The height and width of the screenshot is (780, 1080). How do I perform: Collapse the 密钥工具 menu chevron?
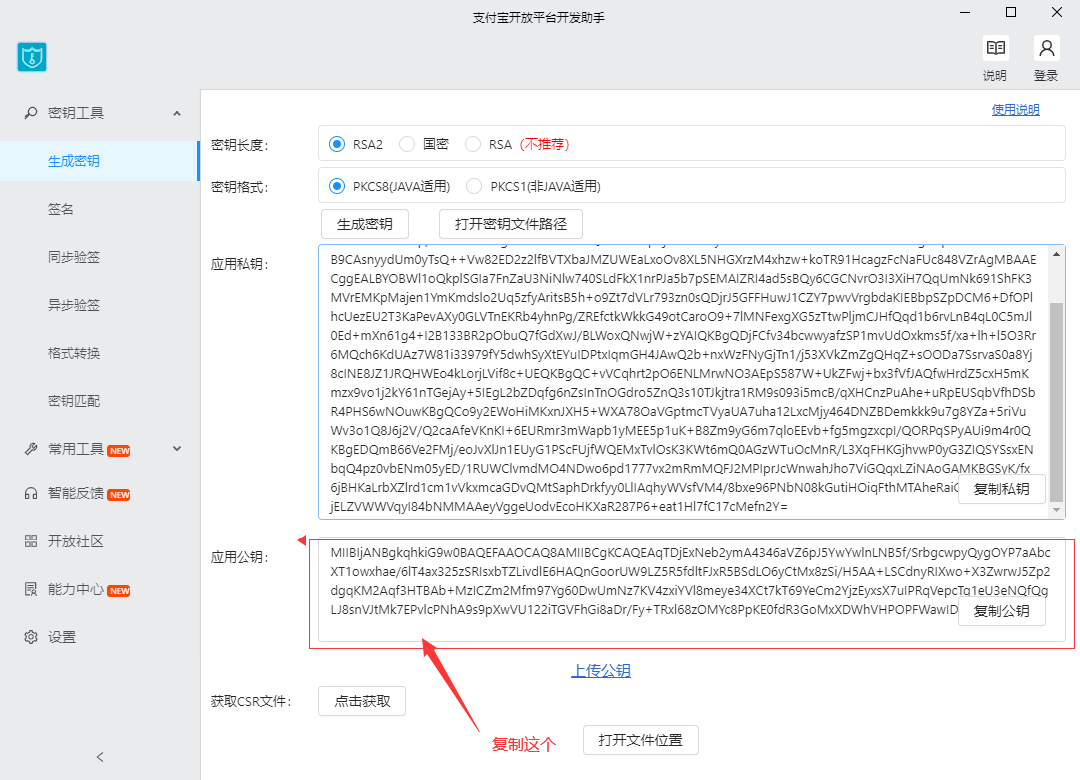177,113
